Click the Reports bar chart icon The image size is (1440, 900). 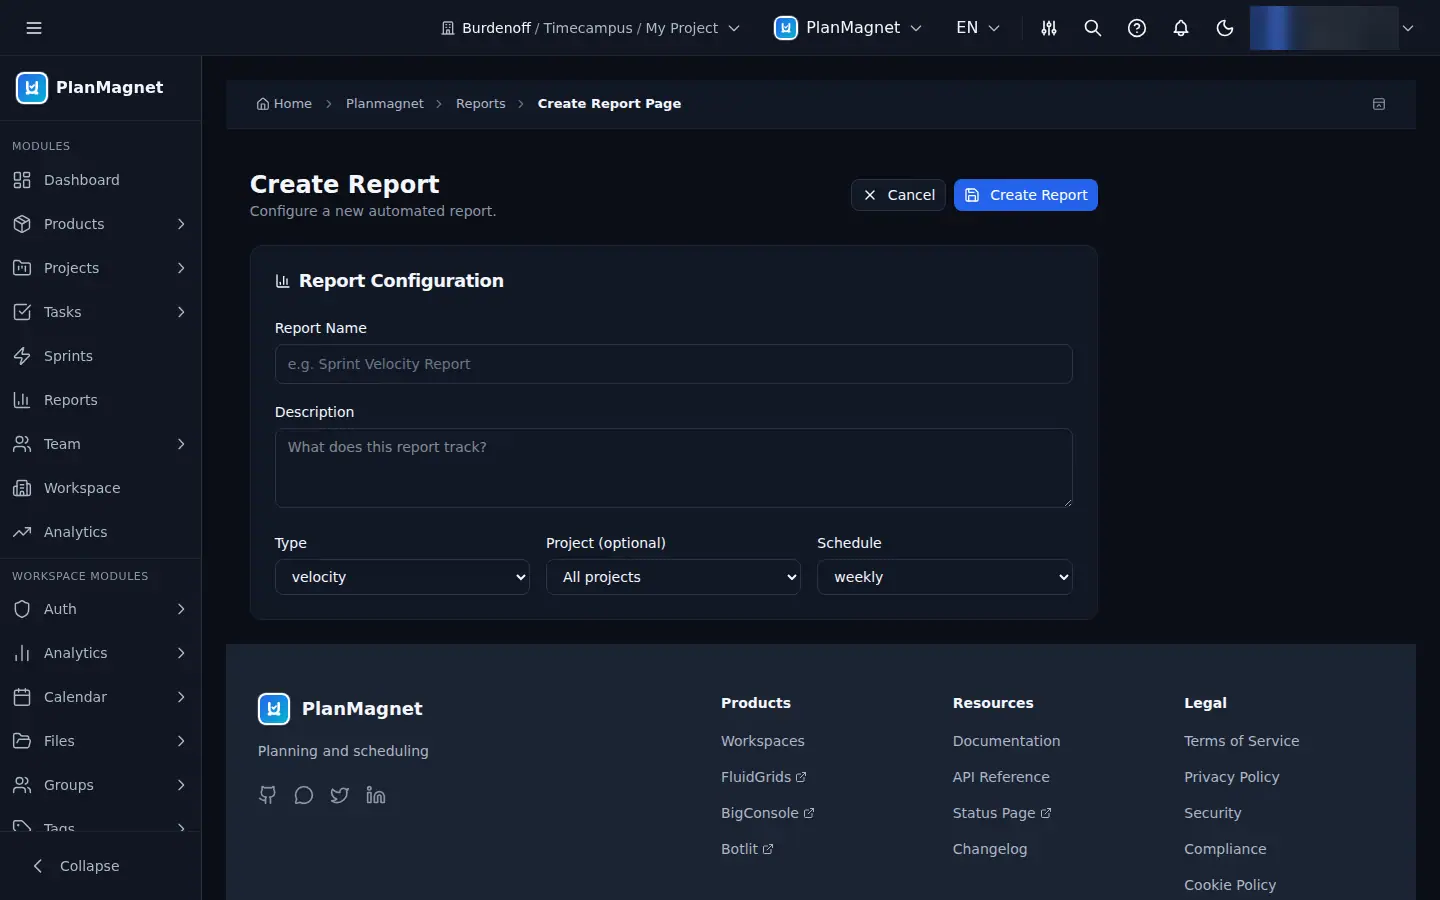click(22, 400)
